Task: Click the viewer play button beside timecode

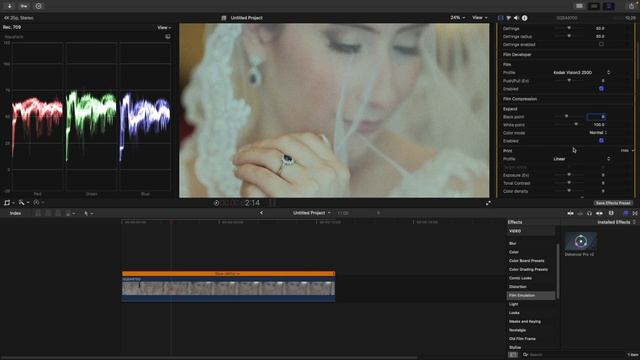Action: click(216, 203)
